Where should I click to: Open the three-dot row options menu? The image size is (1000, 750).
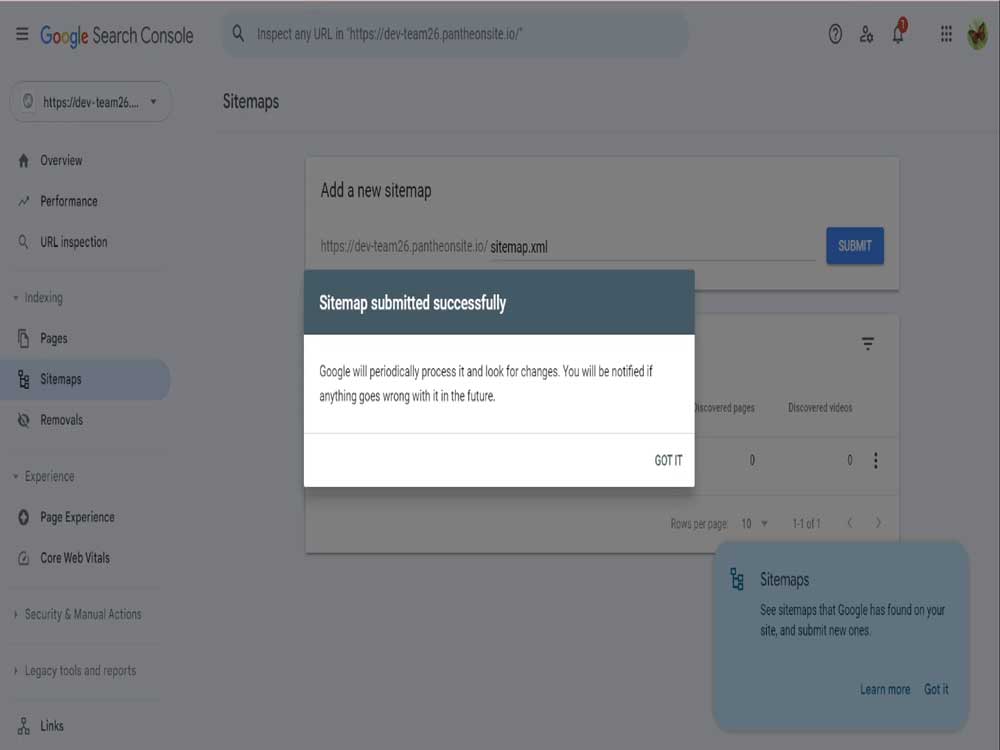tap(876, 460)
